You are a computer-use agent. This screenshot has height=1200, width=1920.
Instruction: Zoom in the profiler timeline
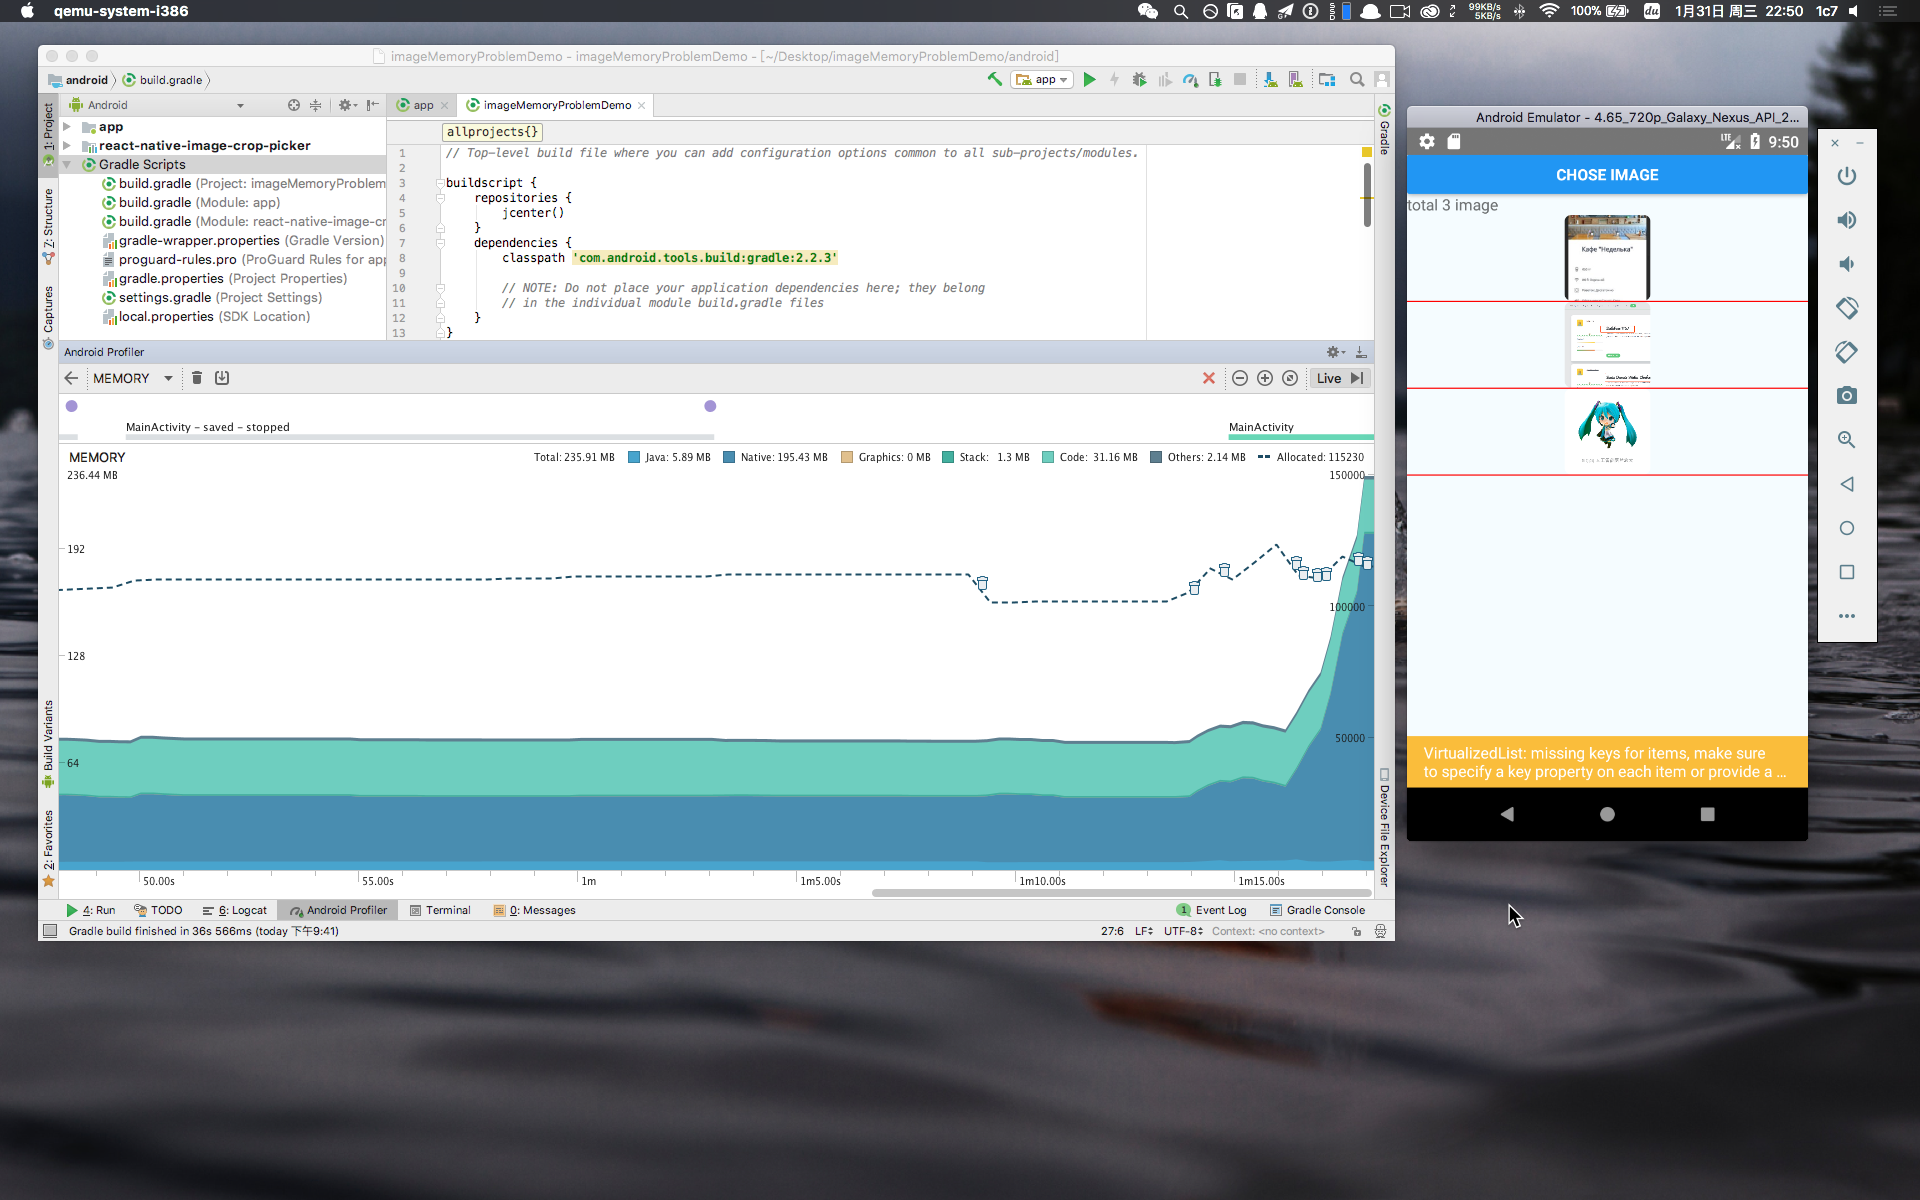[x=1265, y=378]
